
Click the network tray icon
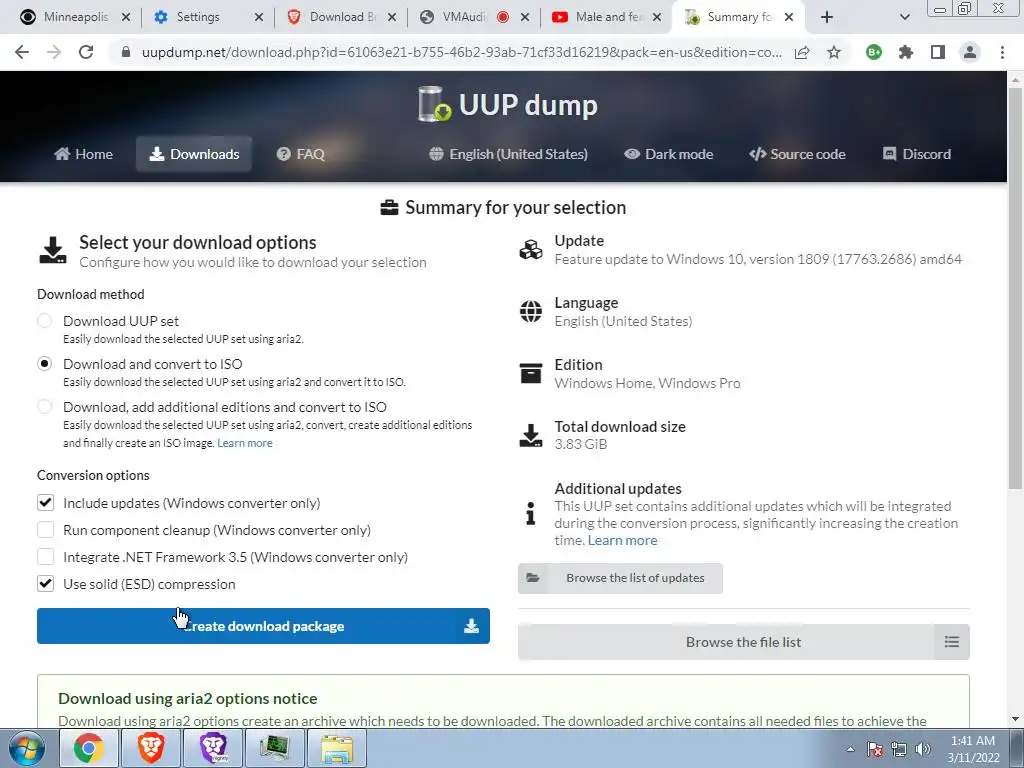[899, 749]
